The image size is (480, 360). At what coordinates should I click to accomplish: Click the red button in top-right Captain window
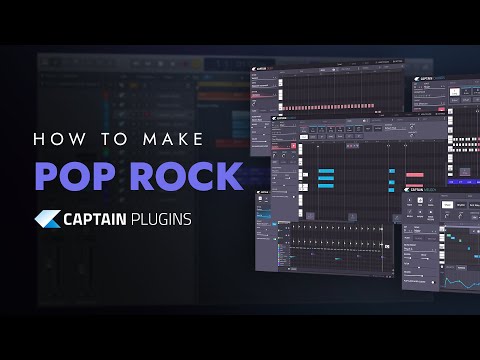(441, 109)
